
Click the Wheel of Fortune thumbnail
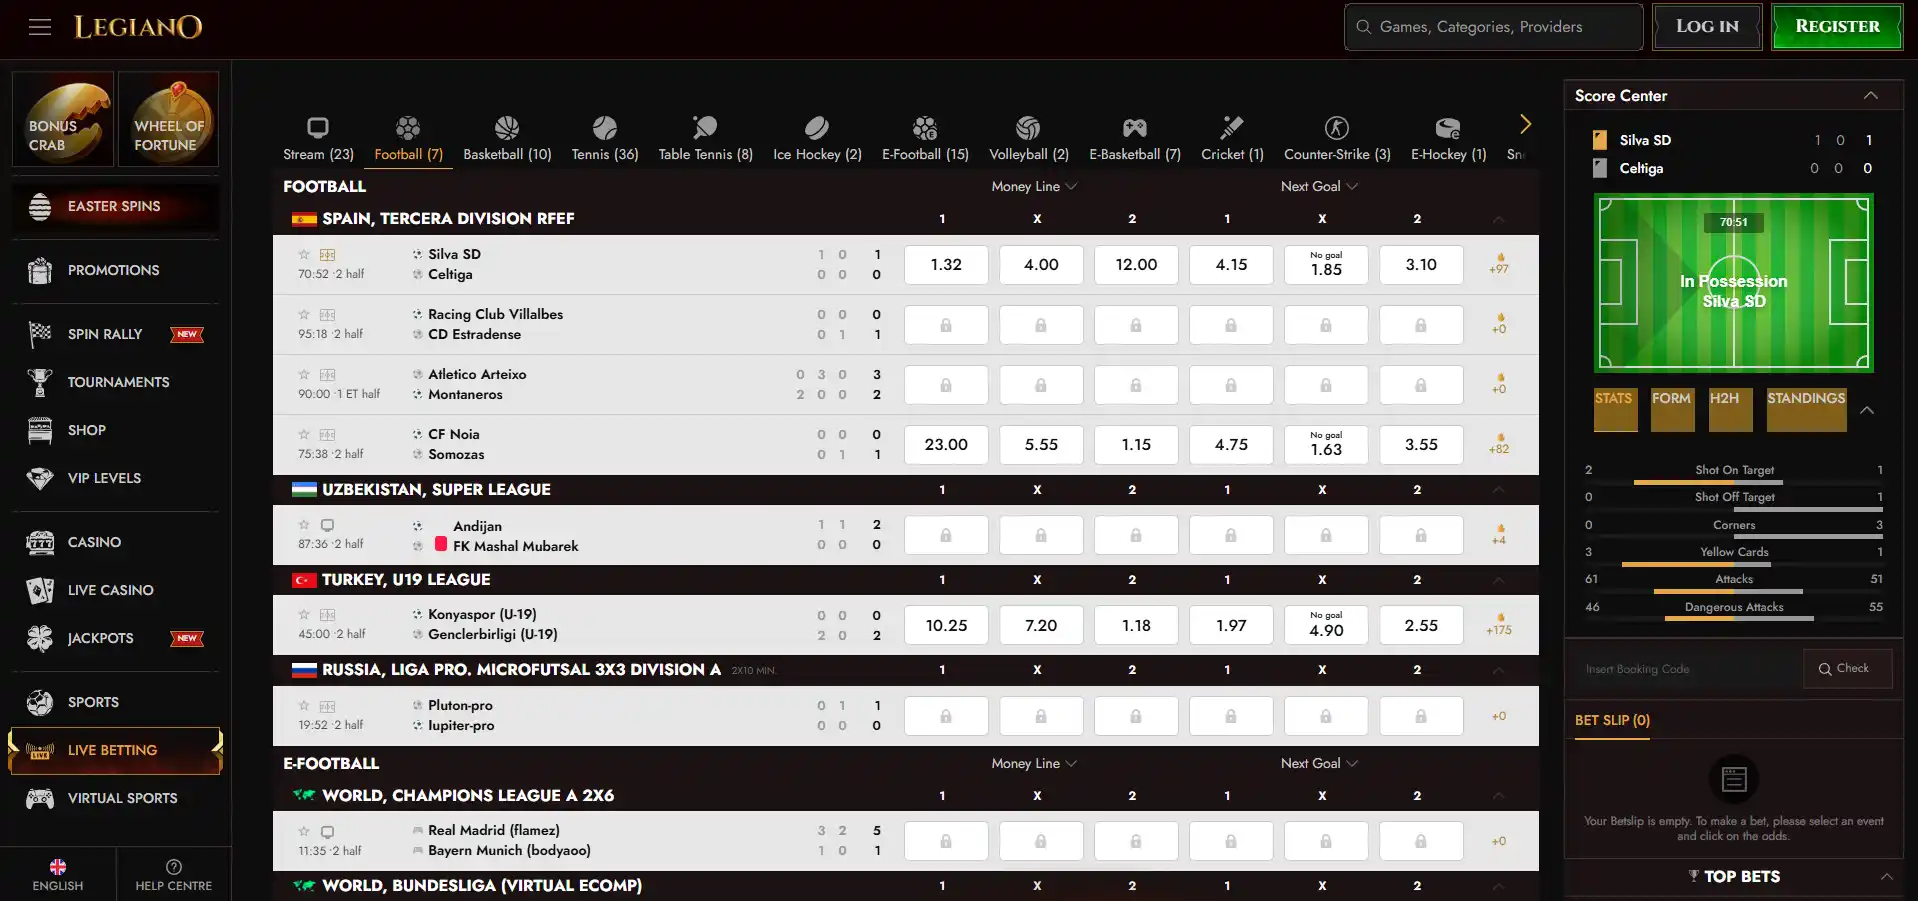(x=168, y=119)
